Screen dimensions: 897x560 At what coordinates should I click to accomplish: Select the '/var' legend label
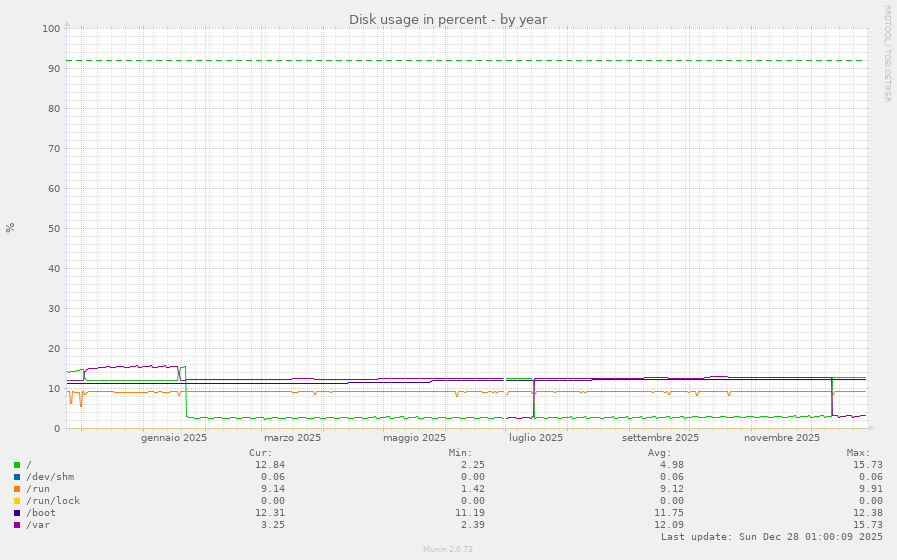[x=38, y=525]
